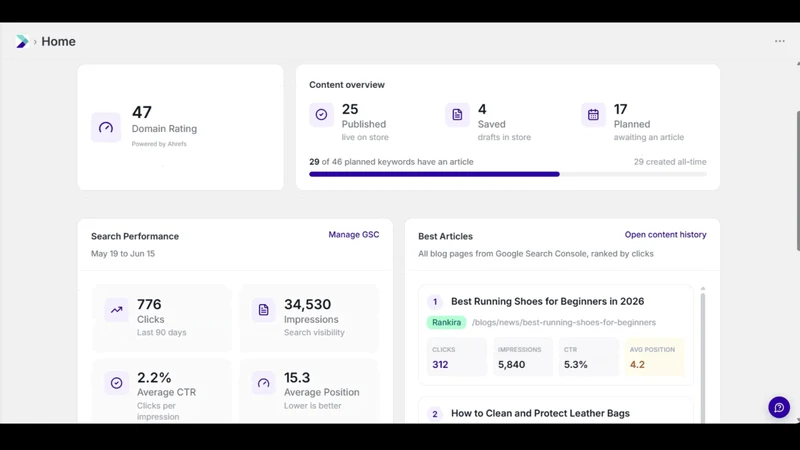Open How to Clean and Protect Leather Bags

[540, 413]
